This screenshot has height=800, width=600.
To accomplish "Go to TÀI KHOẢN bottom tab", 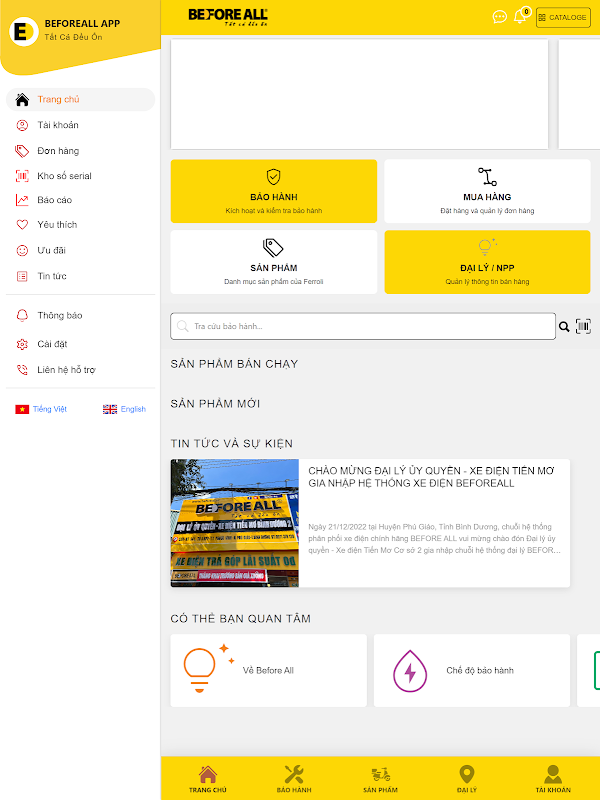I will point(553,779).
